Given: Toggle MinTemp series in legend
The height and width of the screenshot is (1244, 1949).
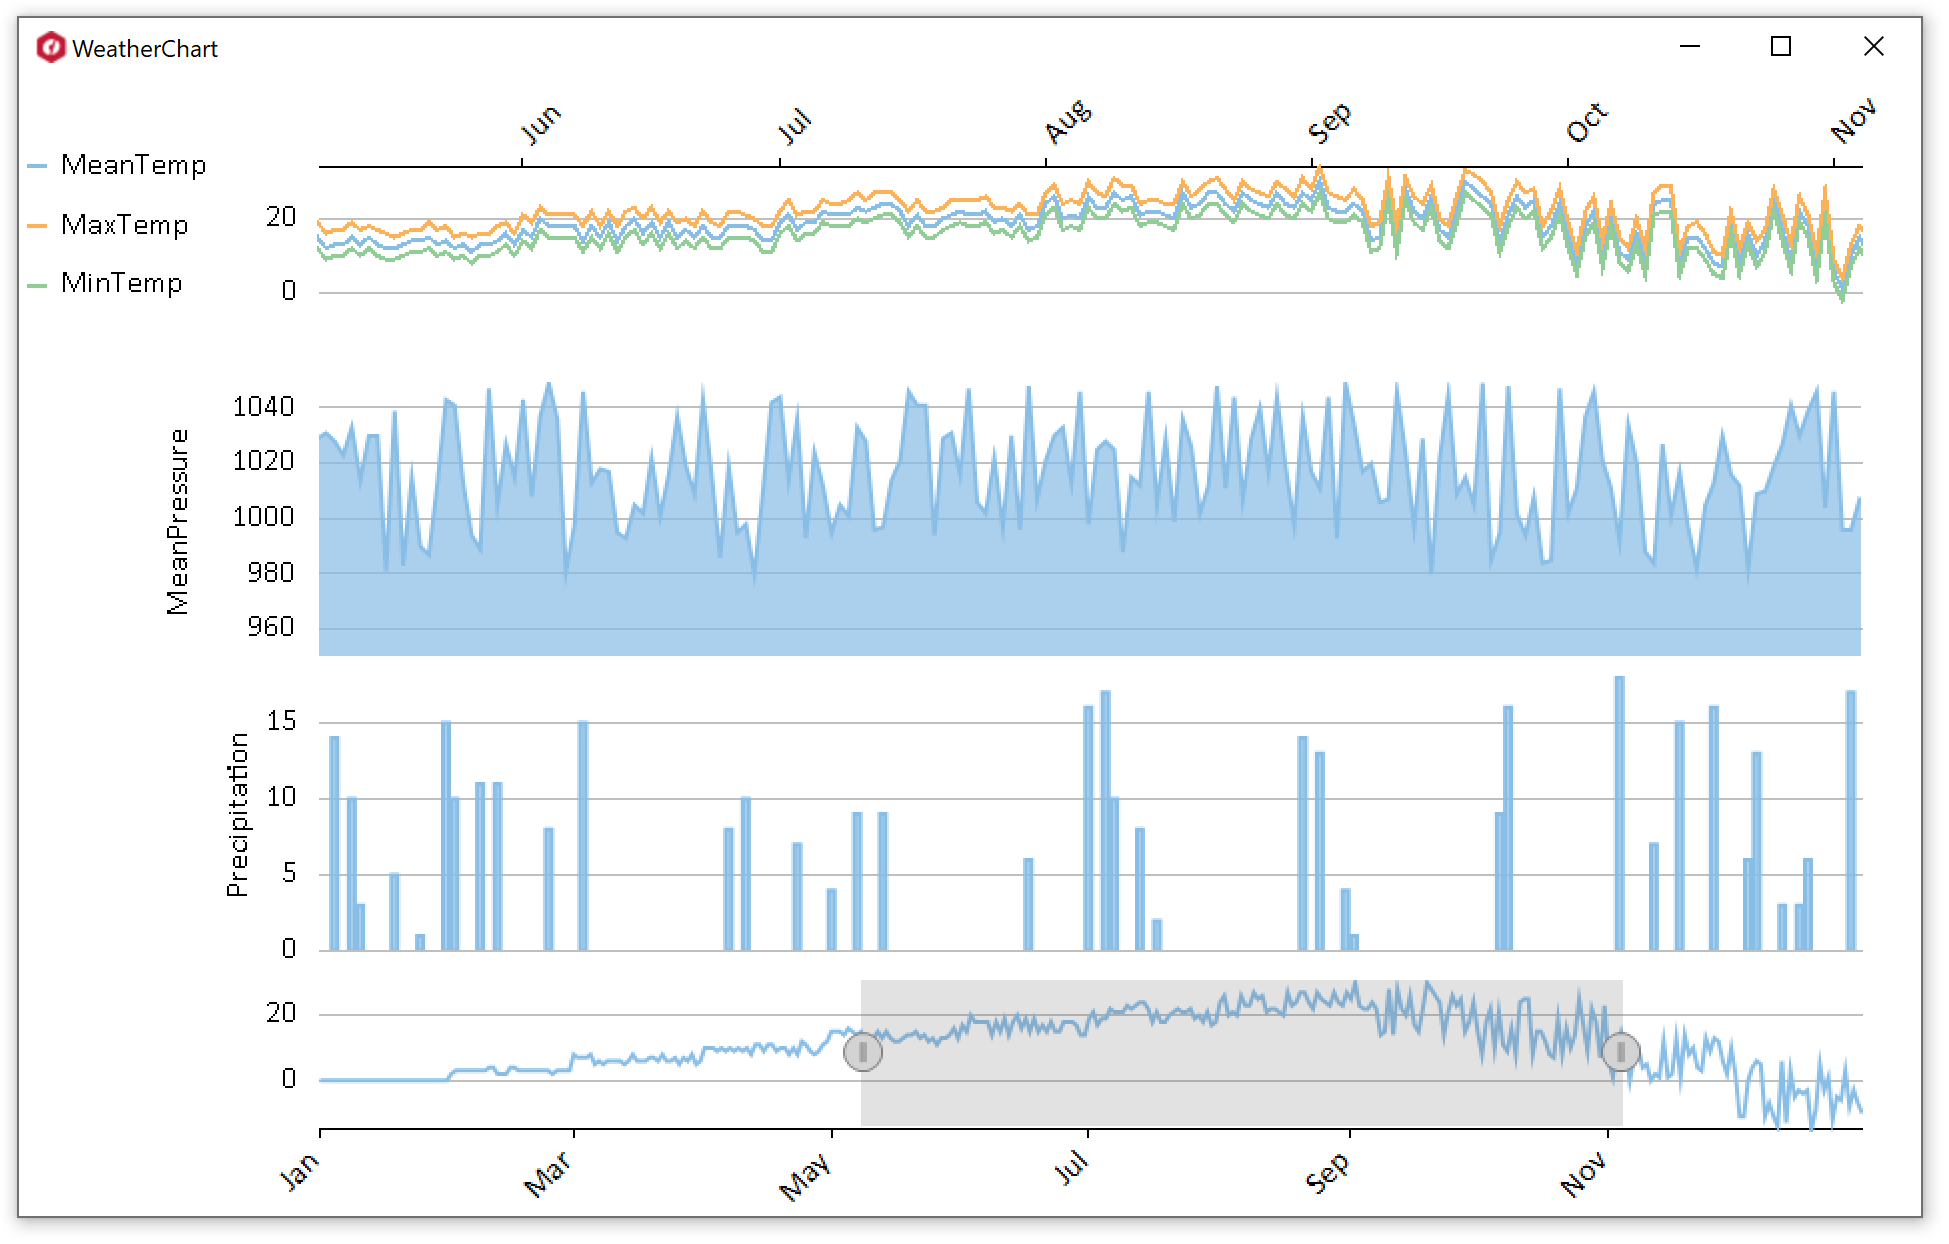Looking at the screenshot, I should point(121,283).
